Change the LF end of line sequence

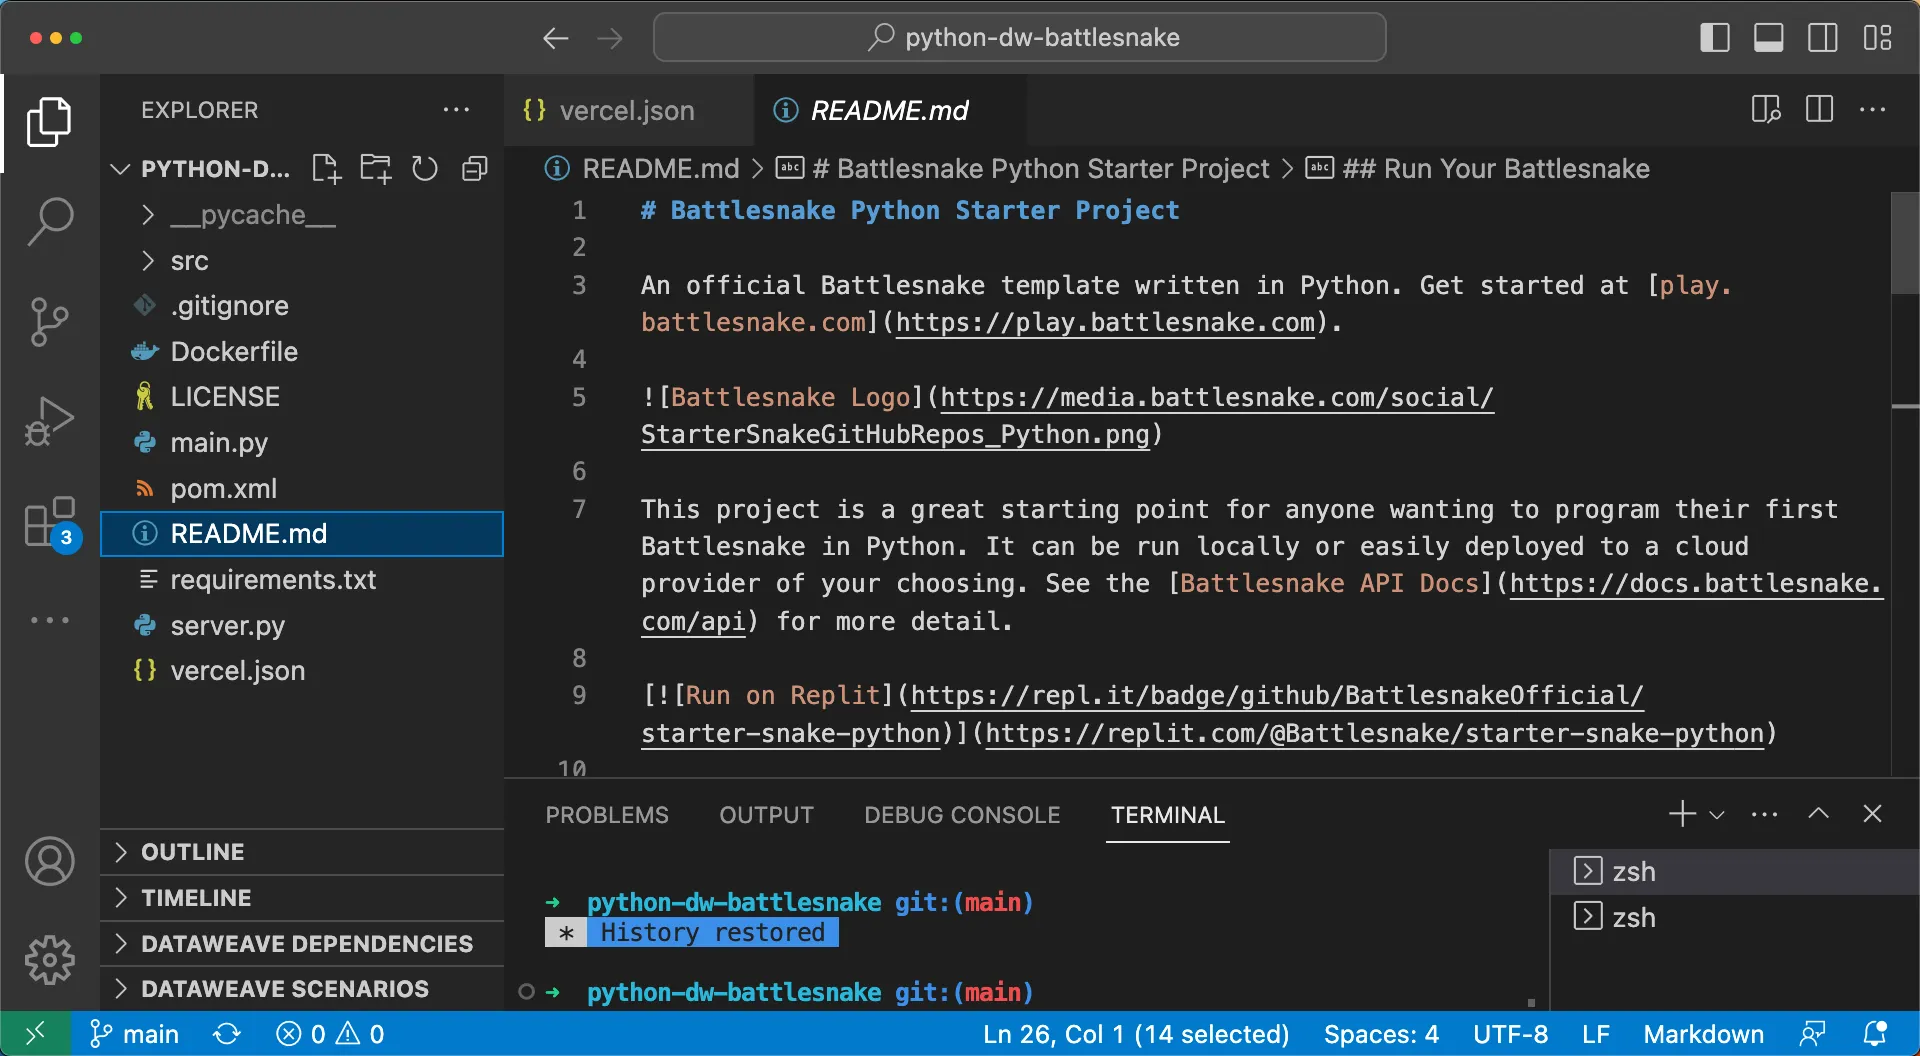pyautogui.click(x=1596, y=1034)
